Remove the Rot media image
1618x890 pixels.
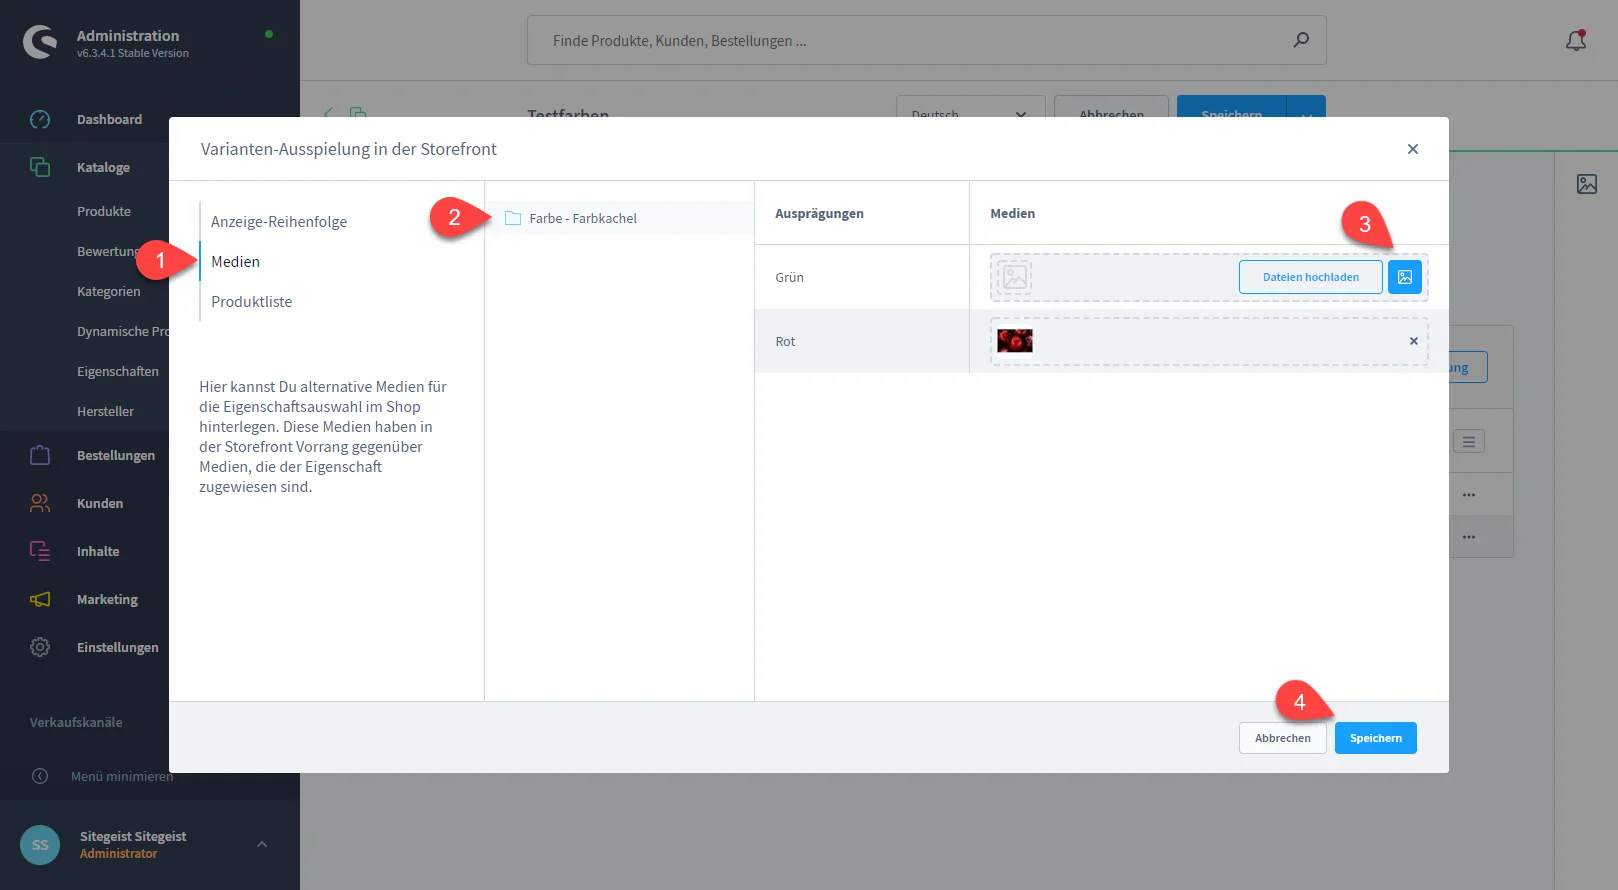[1413, 341]
